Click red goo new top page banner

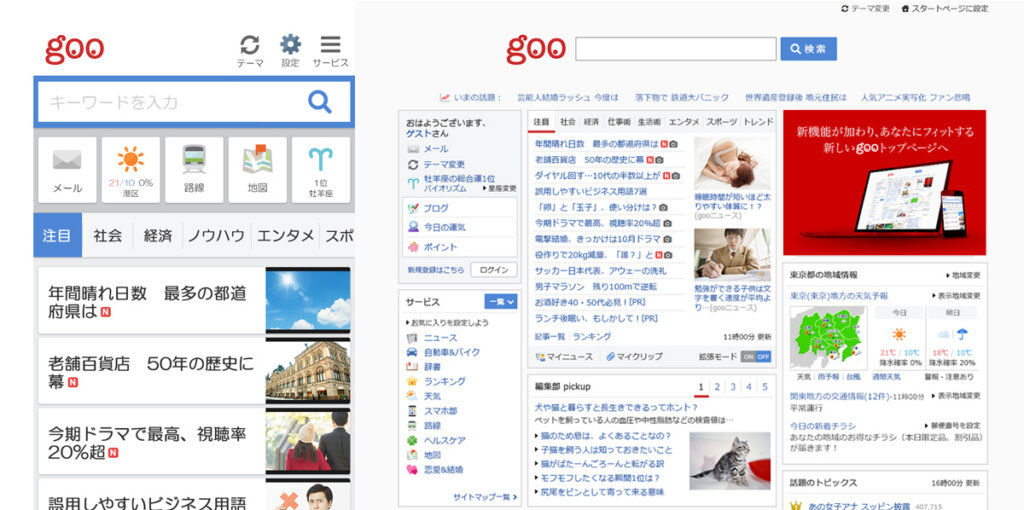884,182
